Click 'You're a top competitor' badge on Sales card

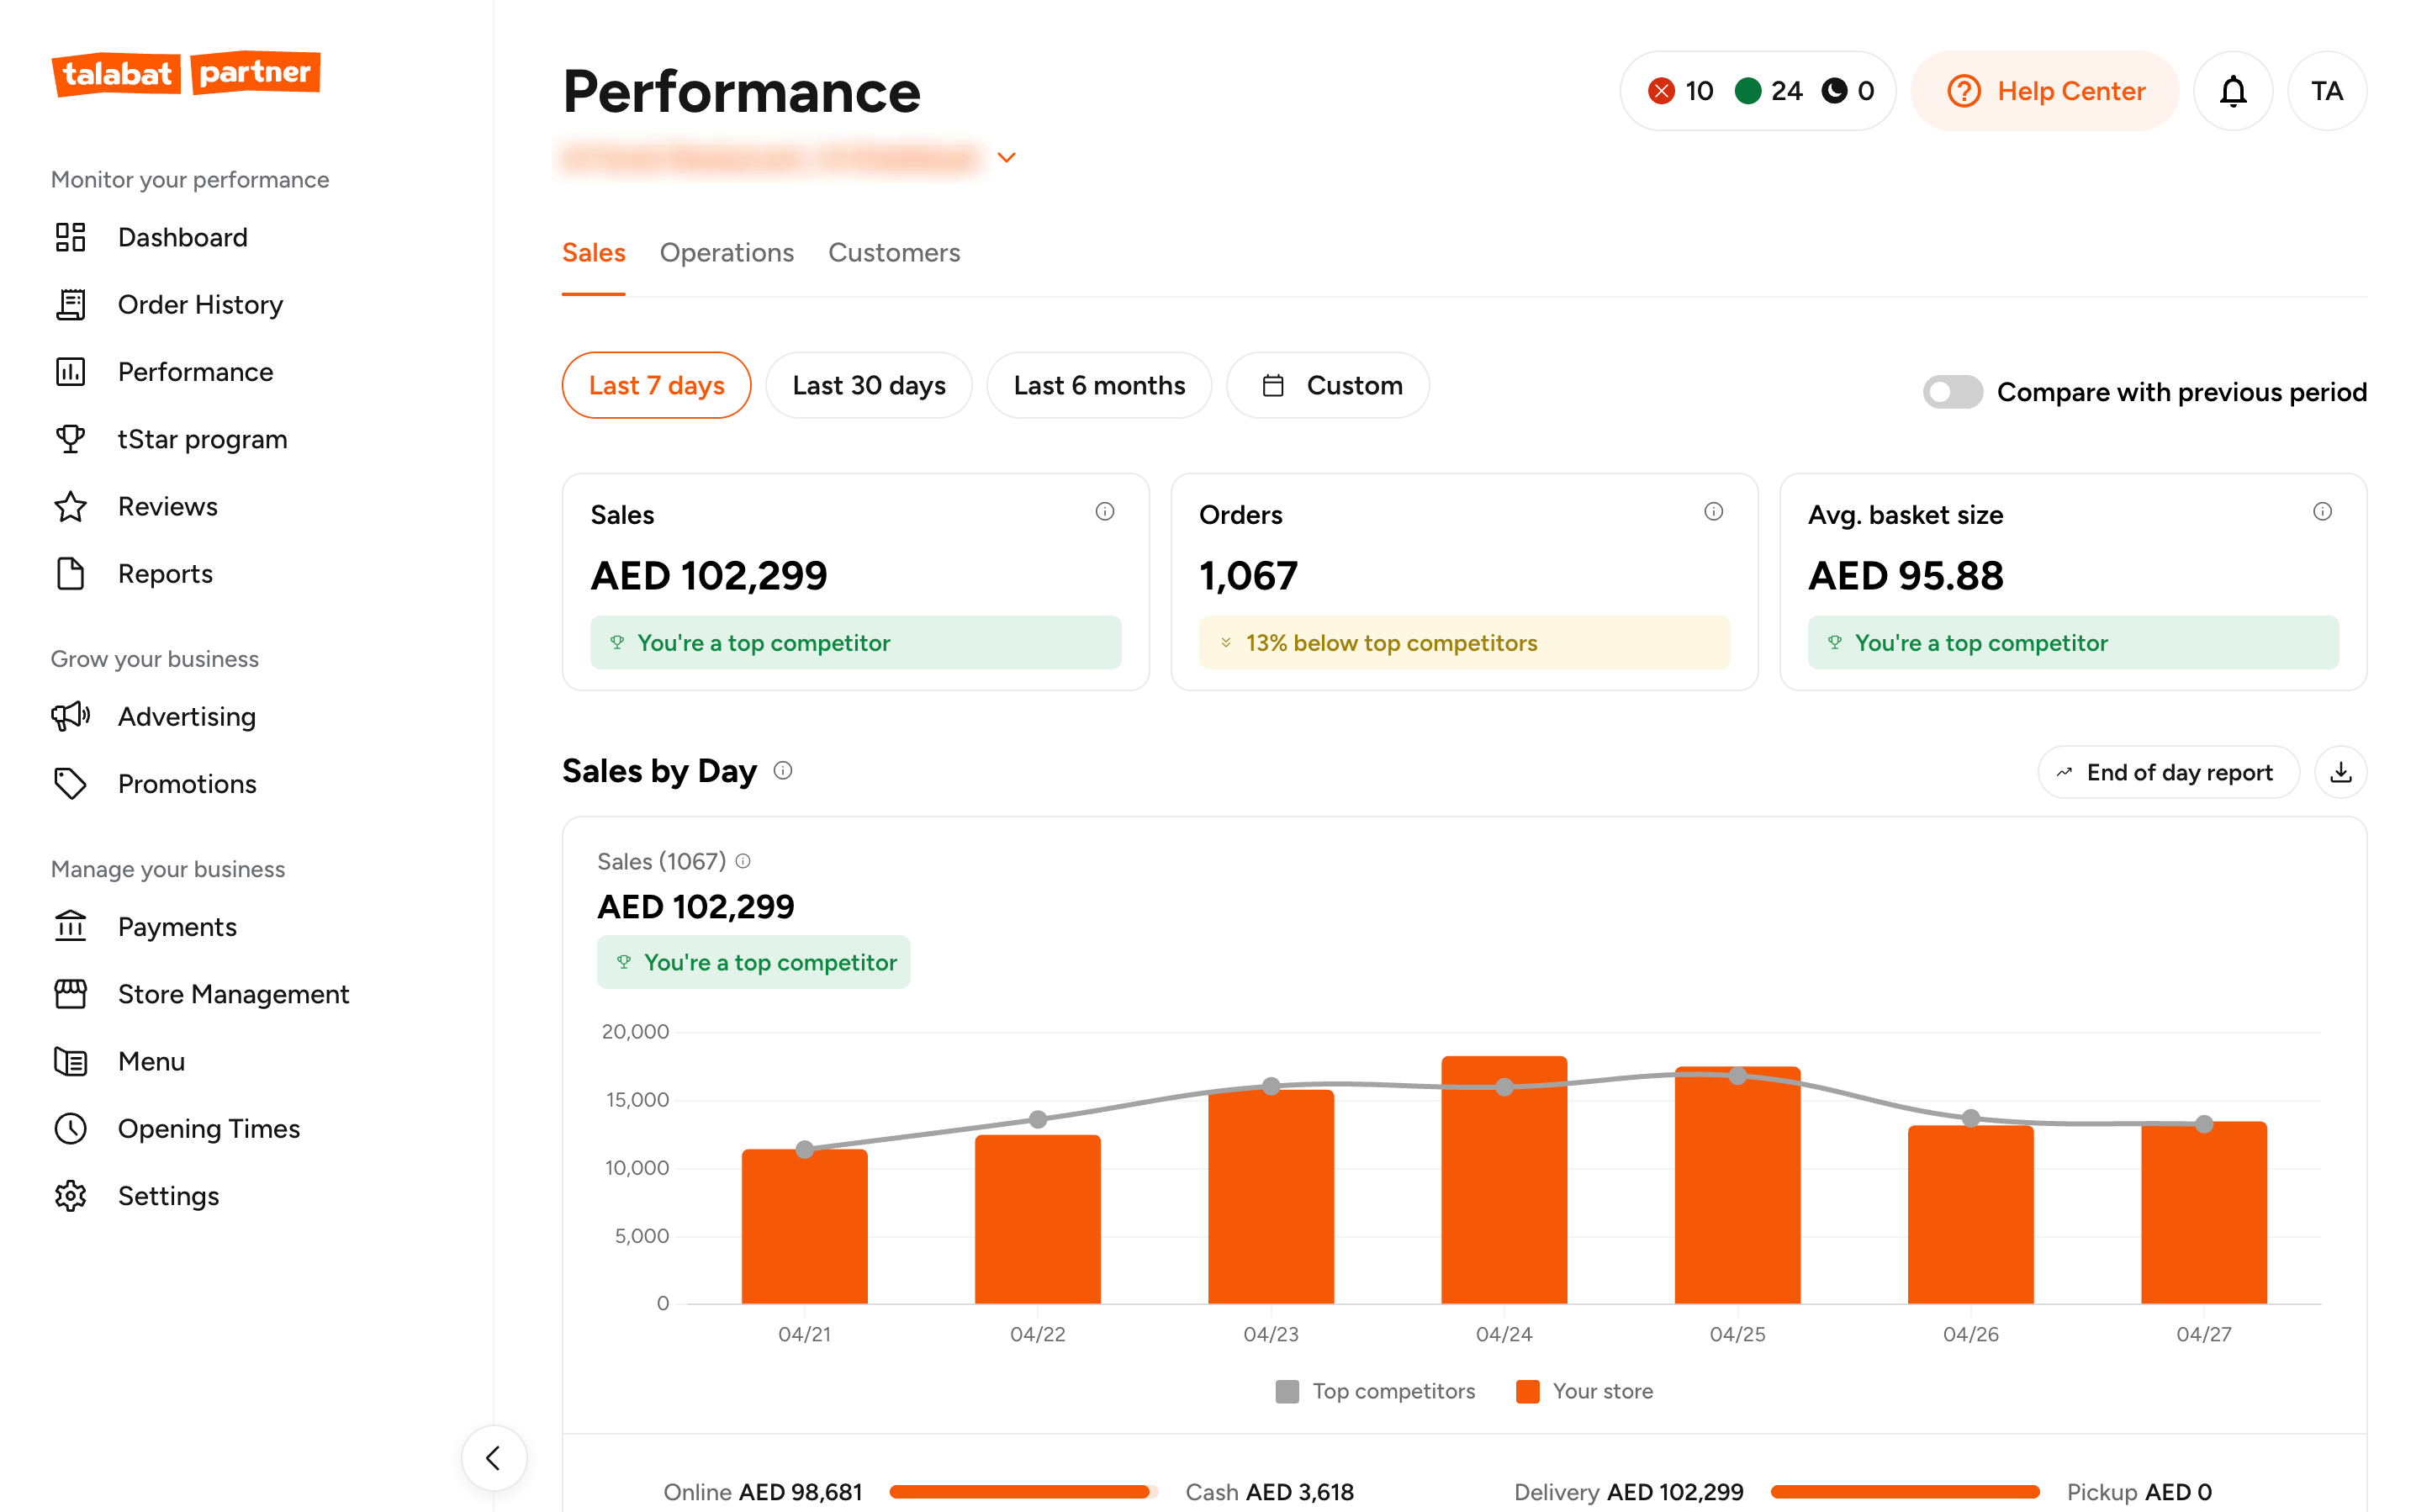coord(855,643)
